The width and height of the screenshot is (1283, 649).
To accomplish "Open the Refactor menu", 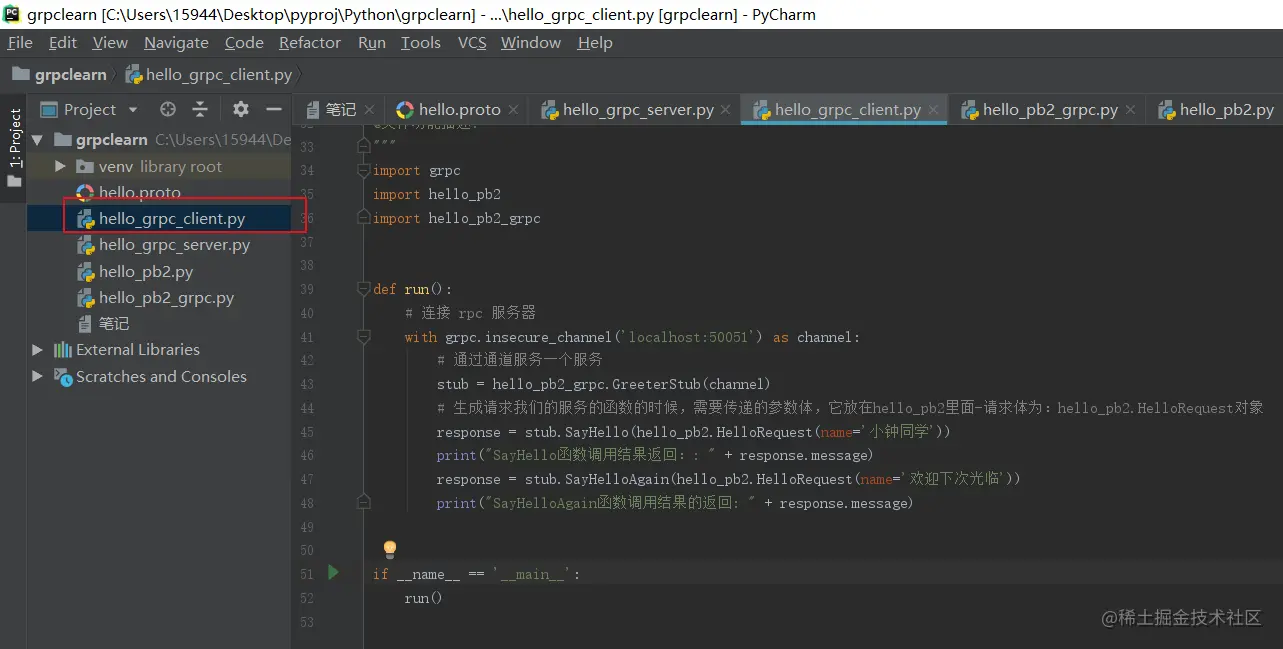I will [x=310, y=43].
